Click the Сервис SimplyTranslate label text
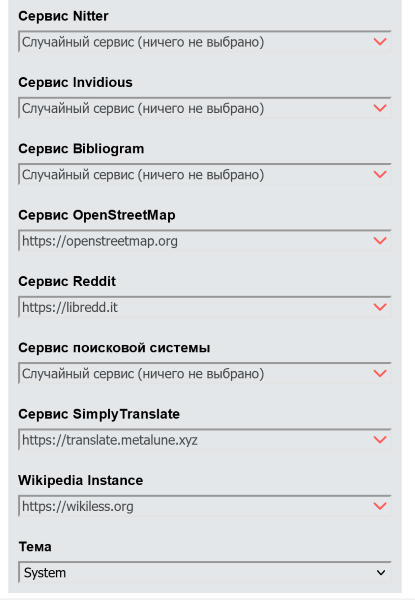 tap(99, 414)
